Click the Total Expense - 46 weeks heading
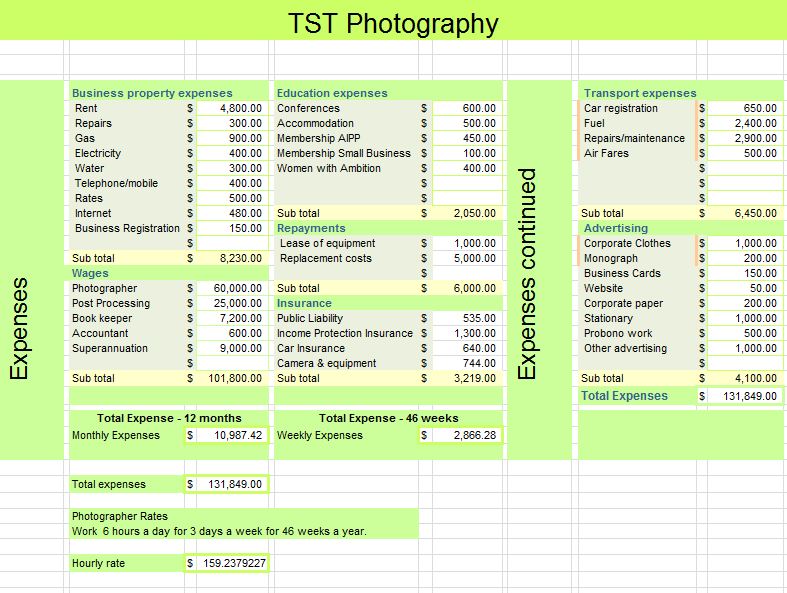Viewport: 787px width, 593px height. click(388, 418)
